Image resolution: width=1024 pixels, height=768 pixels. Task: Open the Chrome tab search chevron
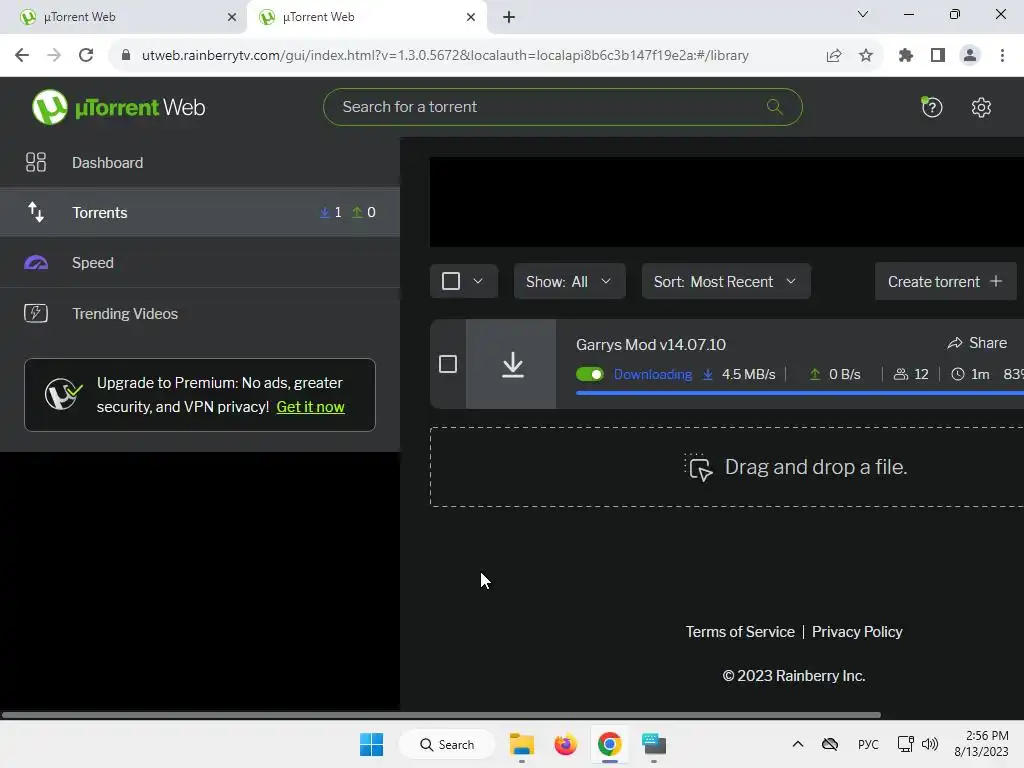point(863,14)
